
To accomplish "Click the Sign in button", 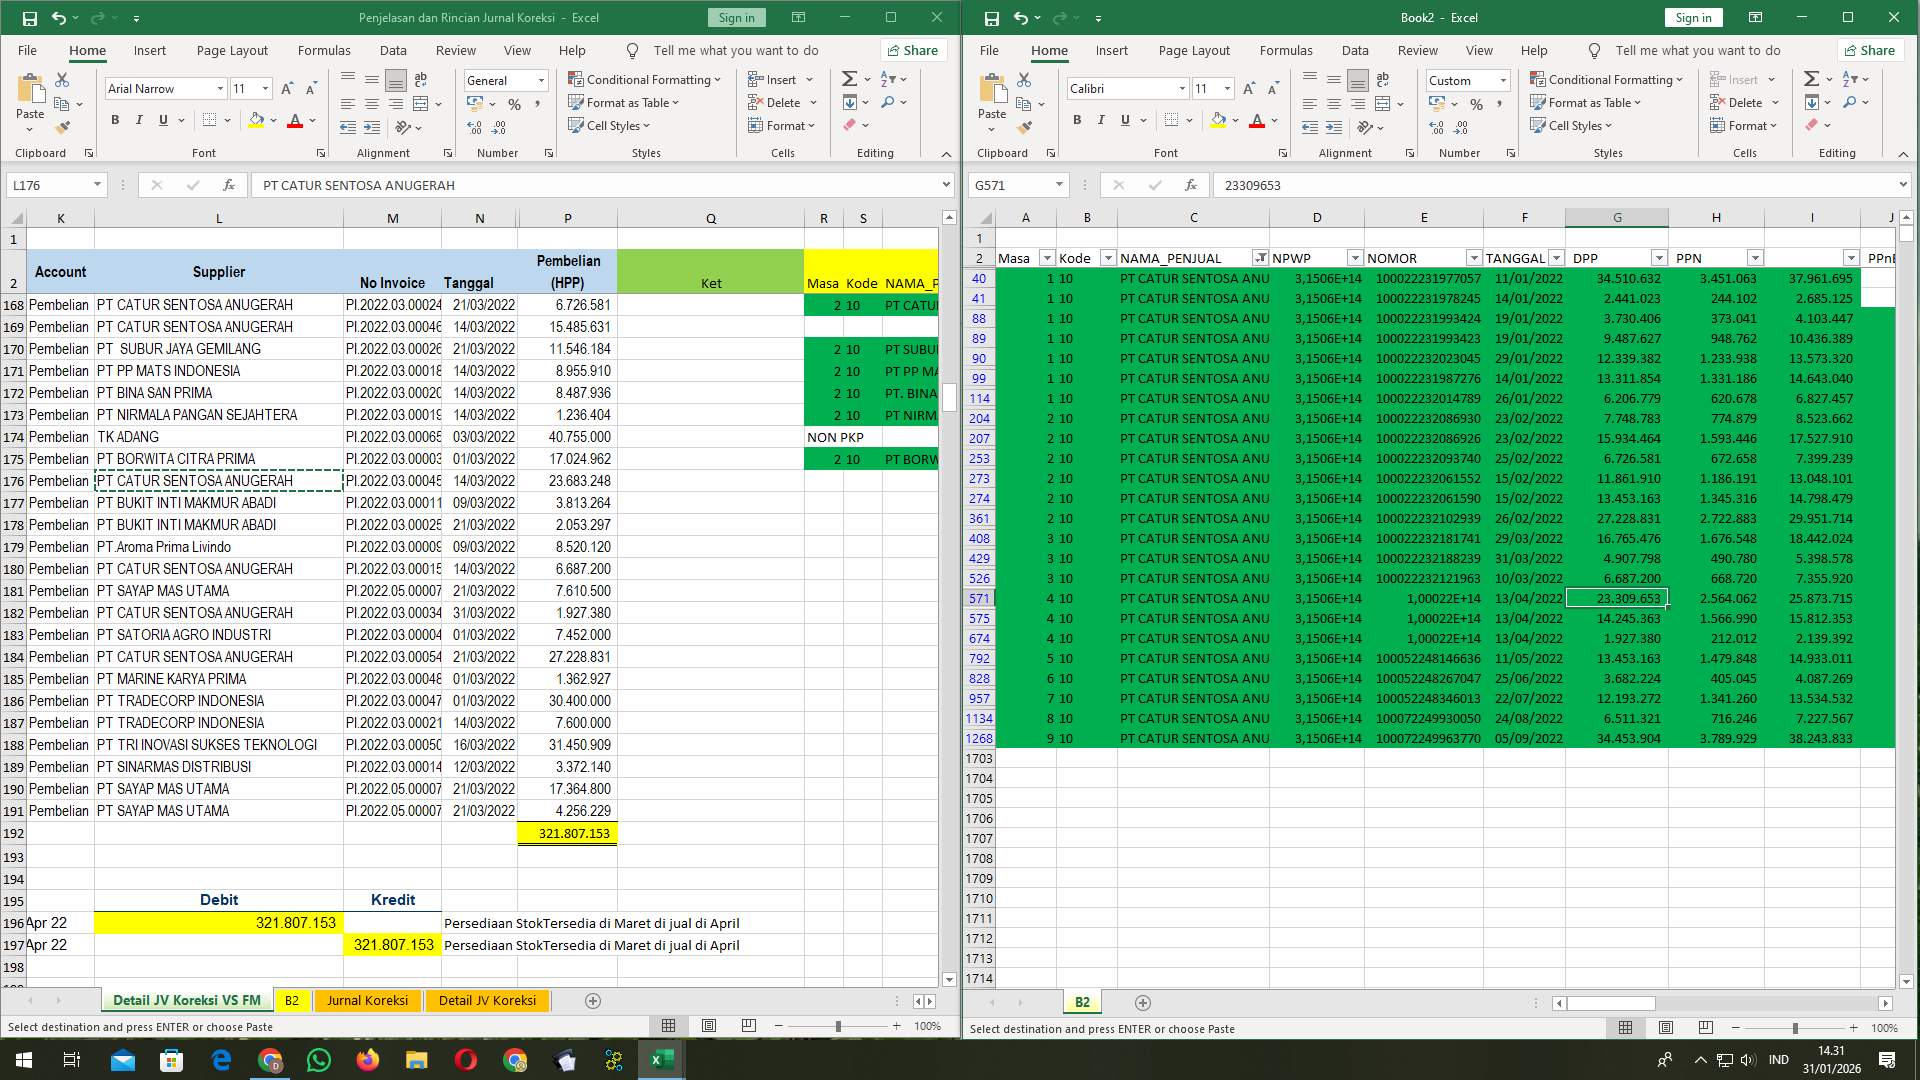I will click(x=736, y=17).
